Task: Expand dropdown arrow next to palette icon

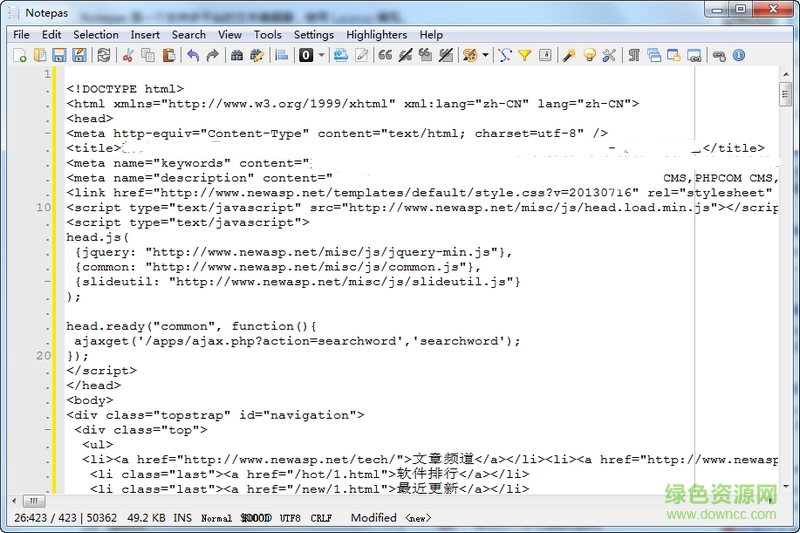Action: 485,55
